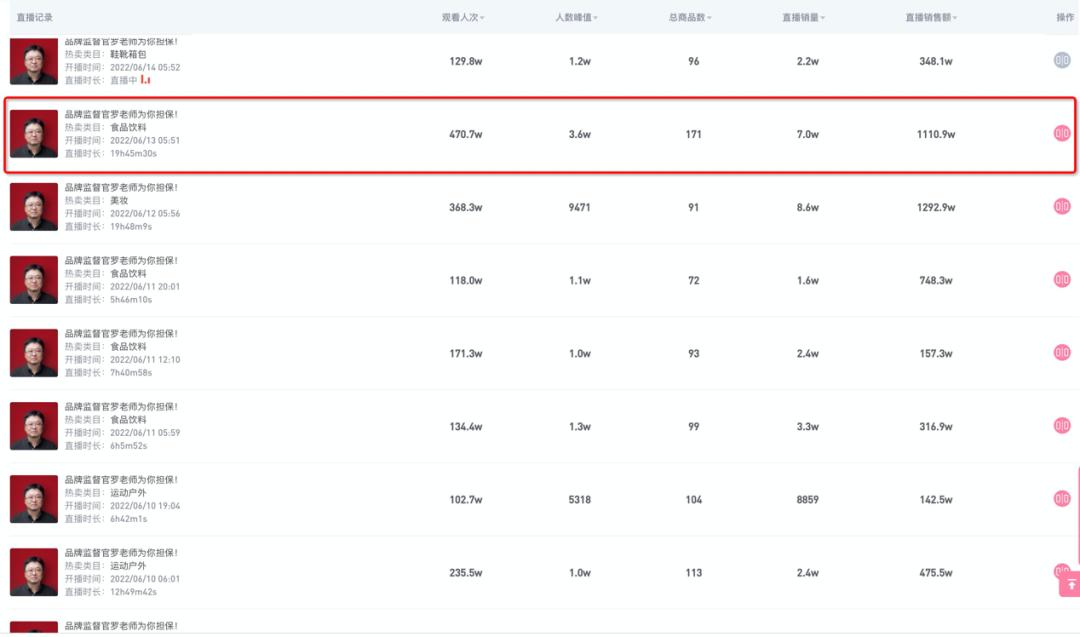
Task: Click the action icon in the 748.3w sales row
Action: pyautogui.click(x=1062, y=279)
